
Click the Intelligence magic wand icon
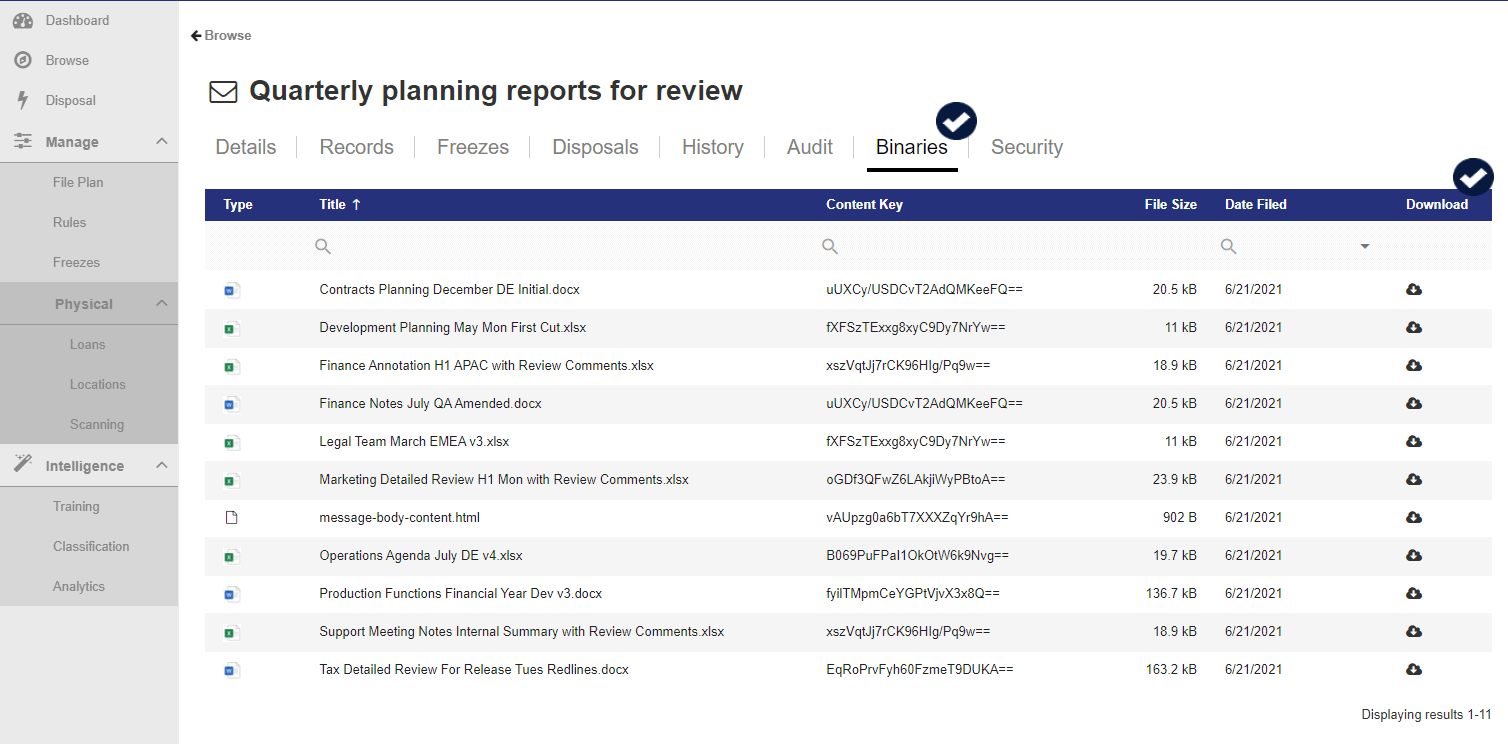(23, 465)
